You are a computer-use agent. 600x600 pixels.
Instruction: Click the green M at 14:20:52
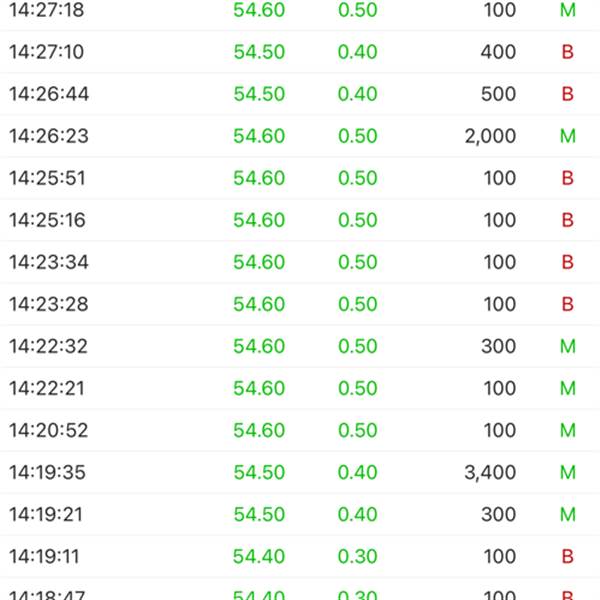coord(568,430)
